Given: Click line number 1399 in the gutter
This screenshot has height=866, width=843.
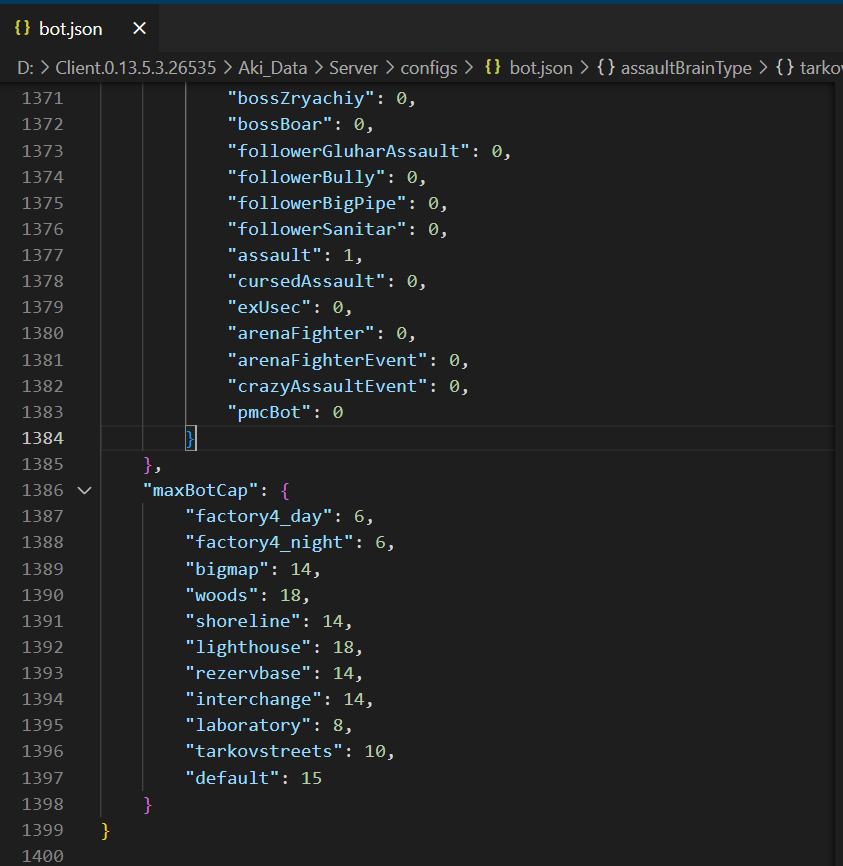Looking at the screenshot, I should (37, 830).
